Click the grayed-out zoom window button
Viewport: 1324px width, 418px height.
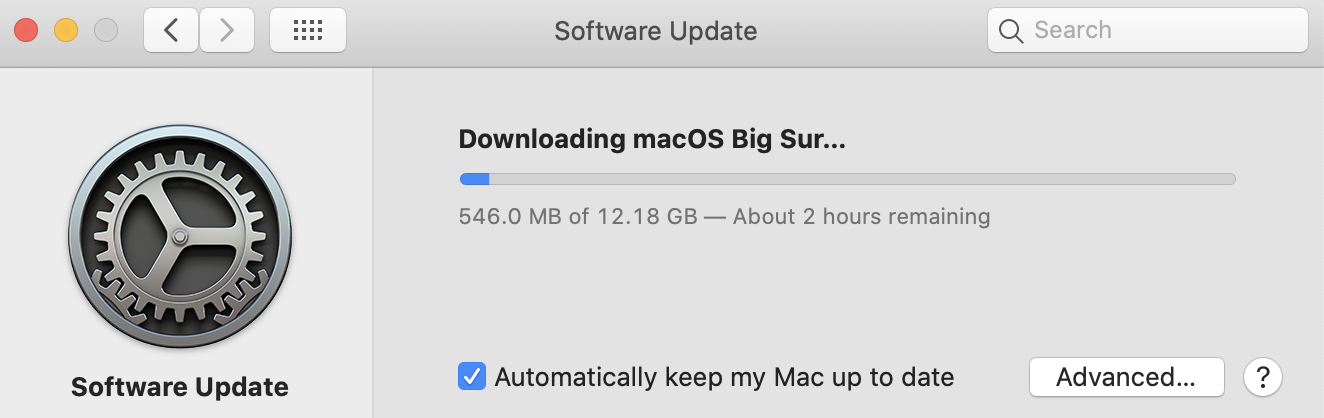coord(106,30)
